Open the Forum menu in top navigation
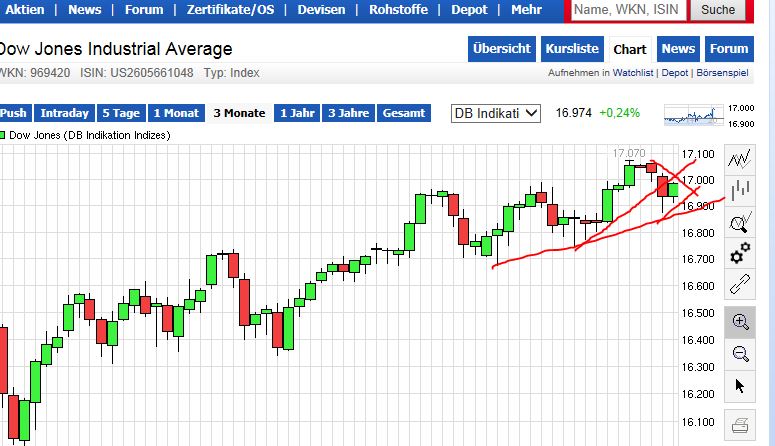775x446 pixels. click(x=144, y=9)
